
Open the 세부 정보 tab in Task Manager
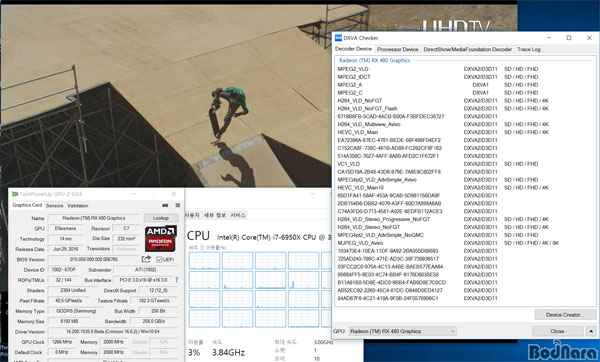coord(215,215)
